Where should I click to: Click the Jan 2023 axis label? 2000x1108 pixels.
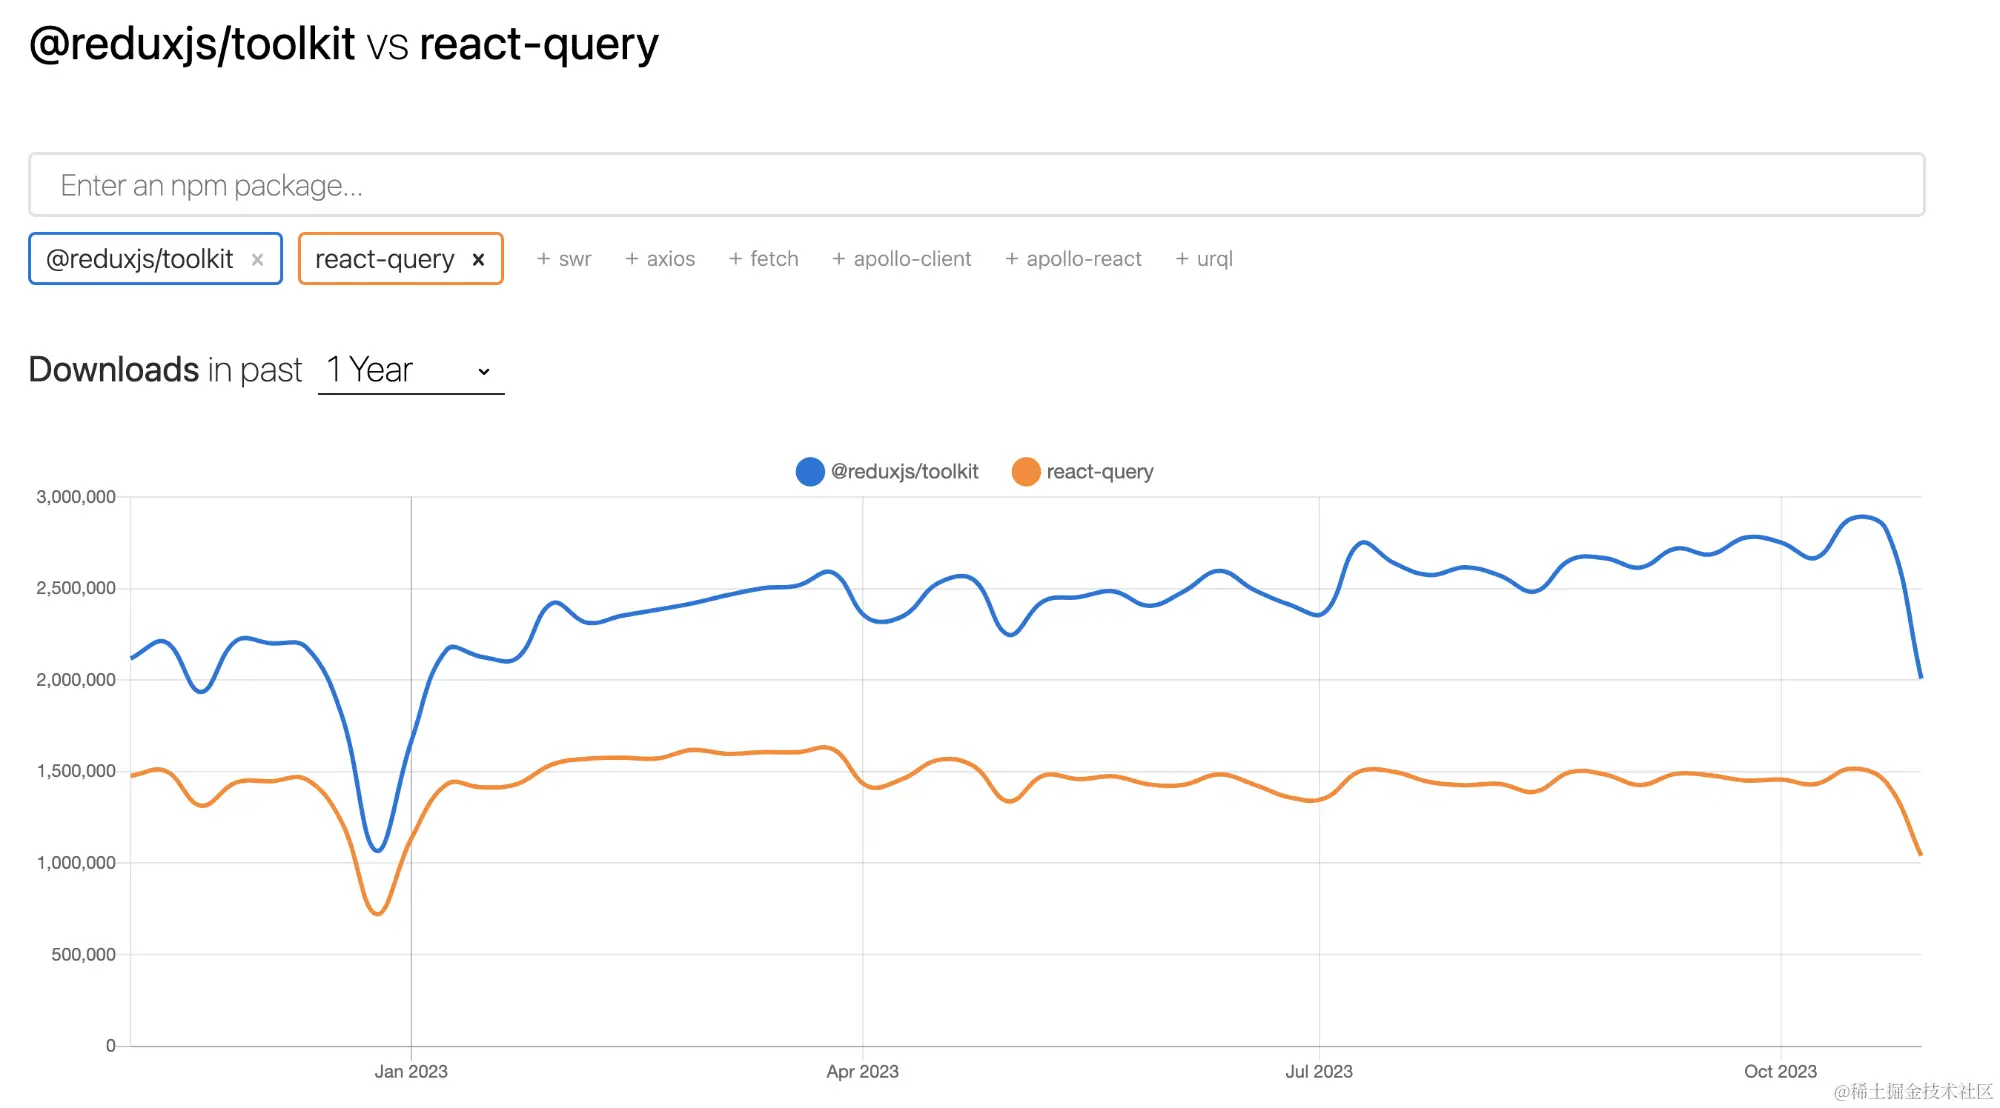pyautogui.click(x=411, y=1071)
